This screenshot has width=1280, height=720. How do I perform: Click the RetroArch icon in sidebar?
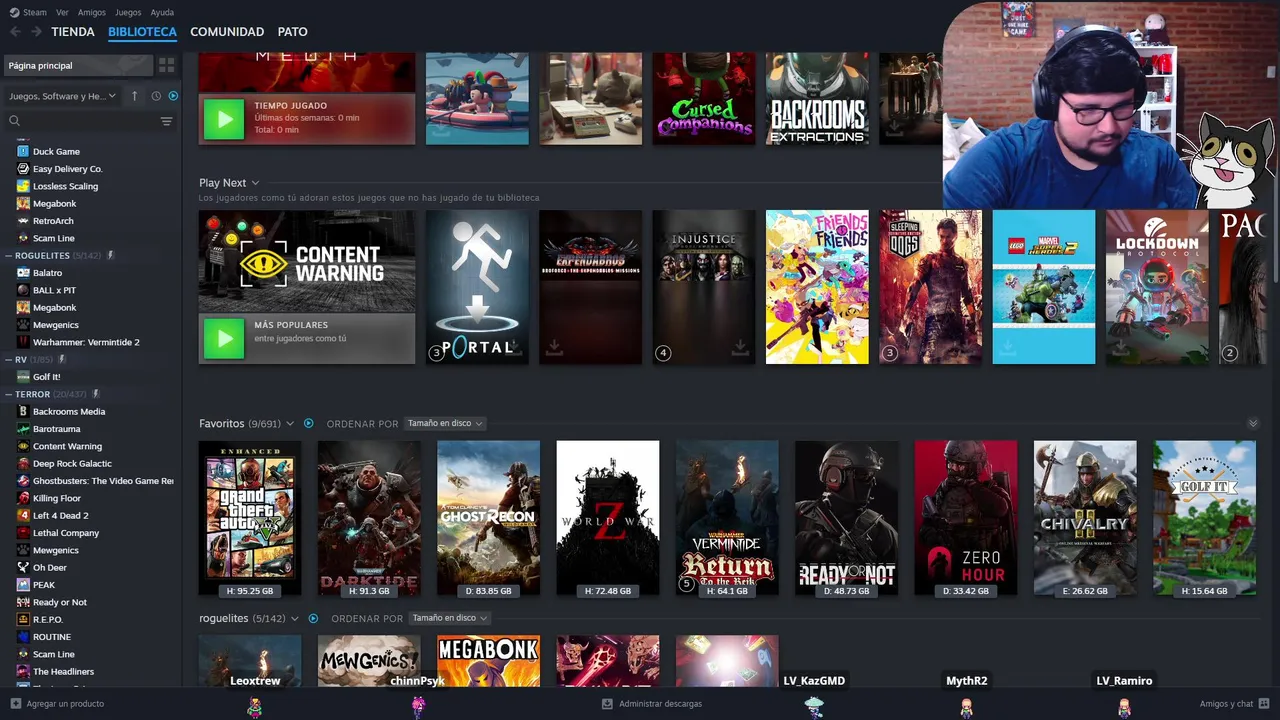[23, 221]
